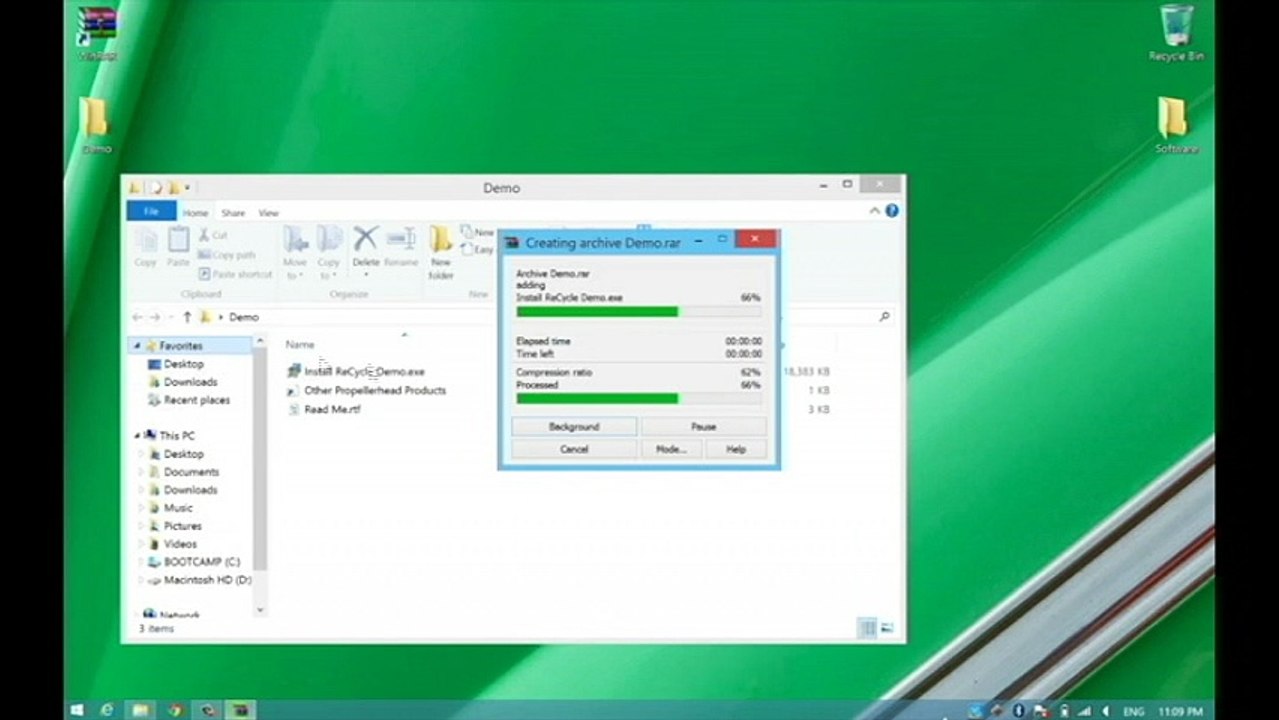Switch to the Share ribbon tab
The height and width of the screenshot is (720, 1279).
point(233,213)
